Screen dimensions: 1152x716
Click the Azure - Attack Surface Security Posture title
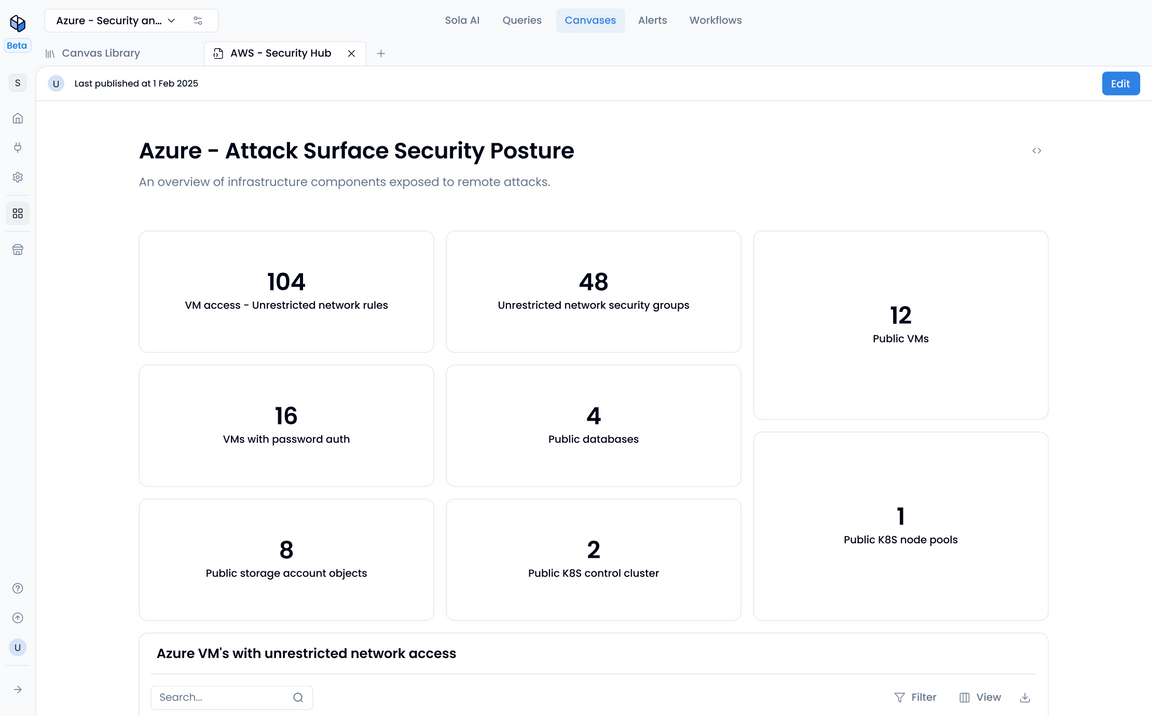tap(356, 151)
